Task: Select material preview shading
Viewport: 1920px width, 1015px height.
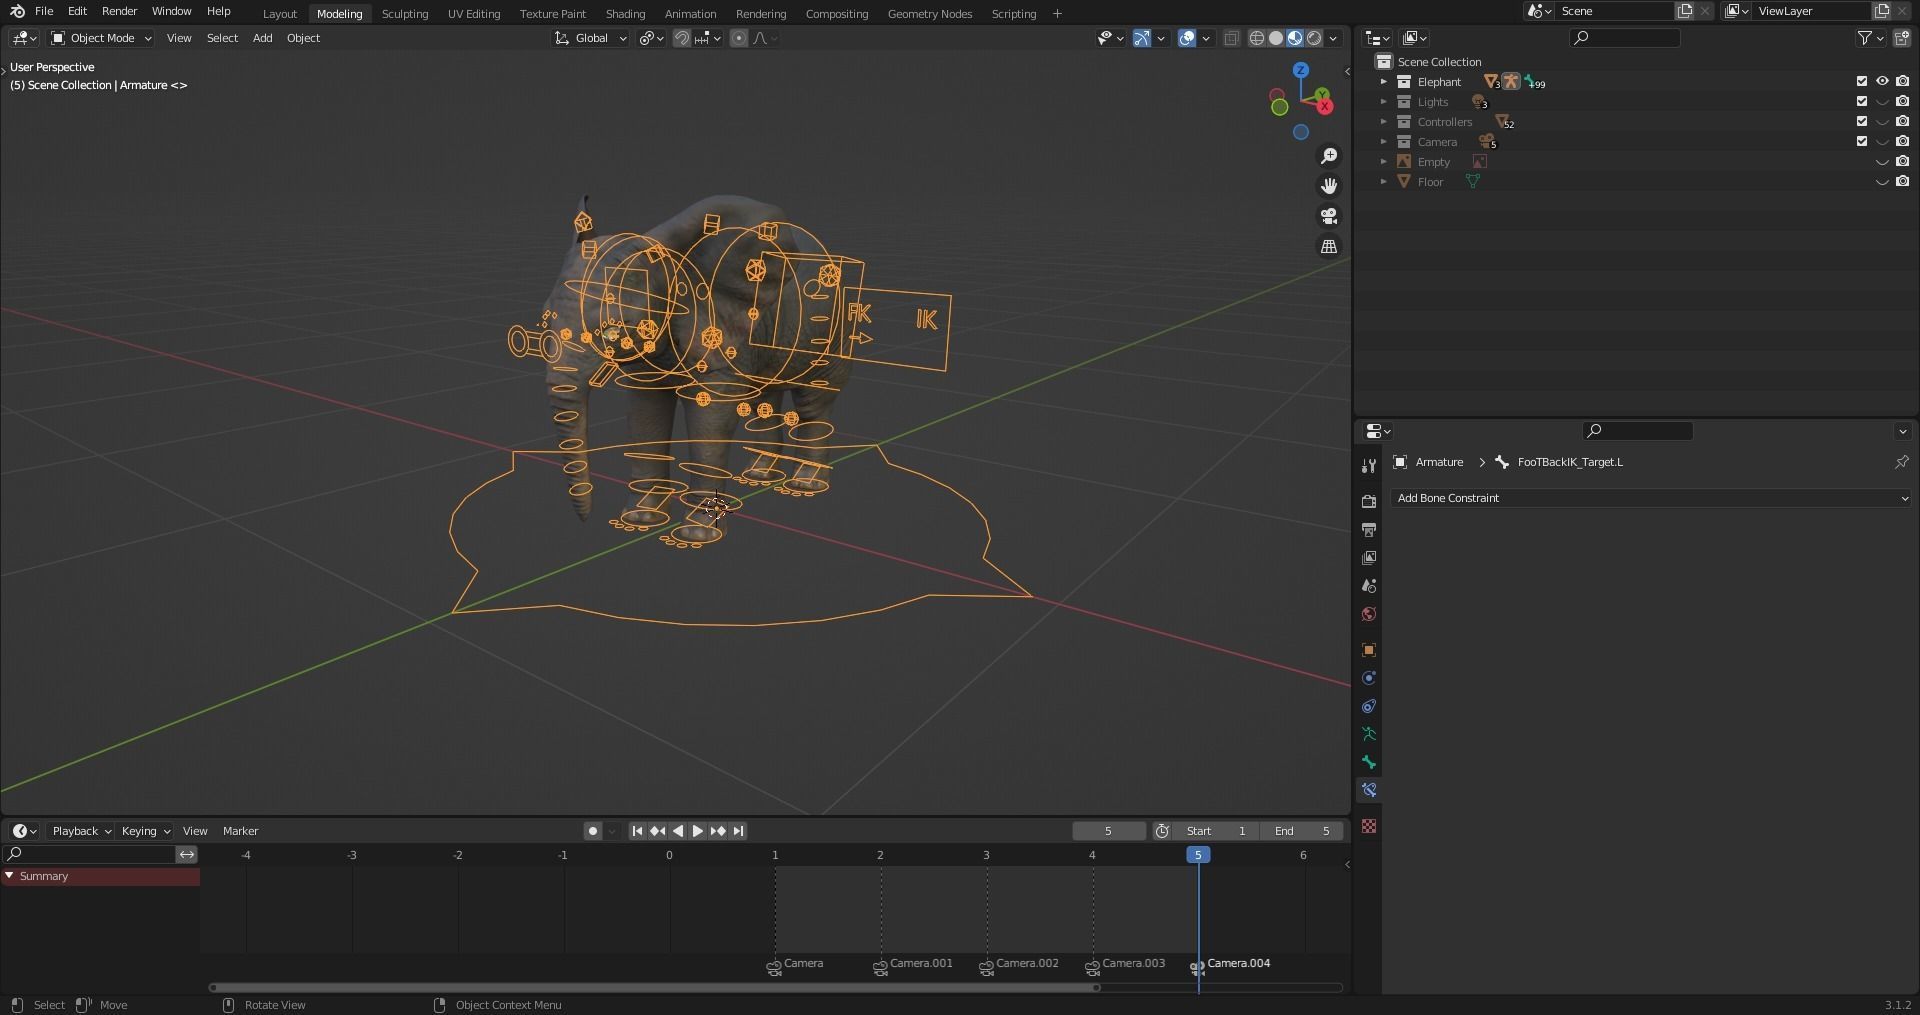Action: (x=1295, y=38)
